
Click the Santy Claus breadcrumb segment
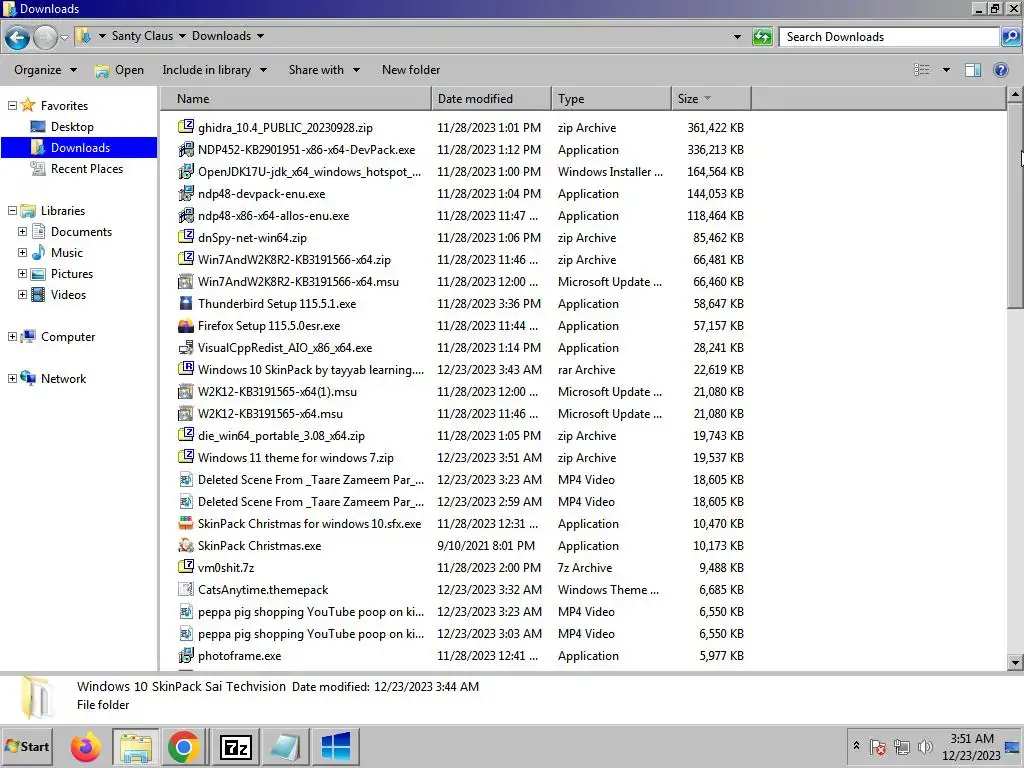click(x=142, y=36)
